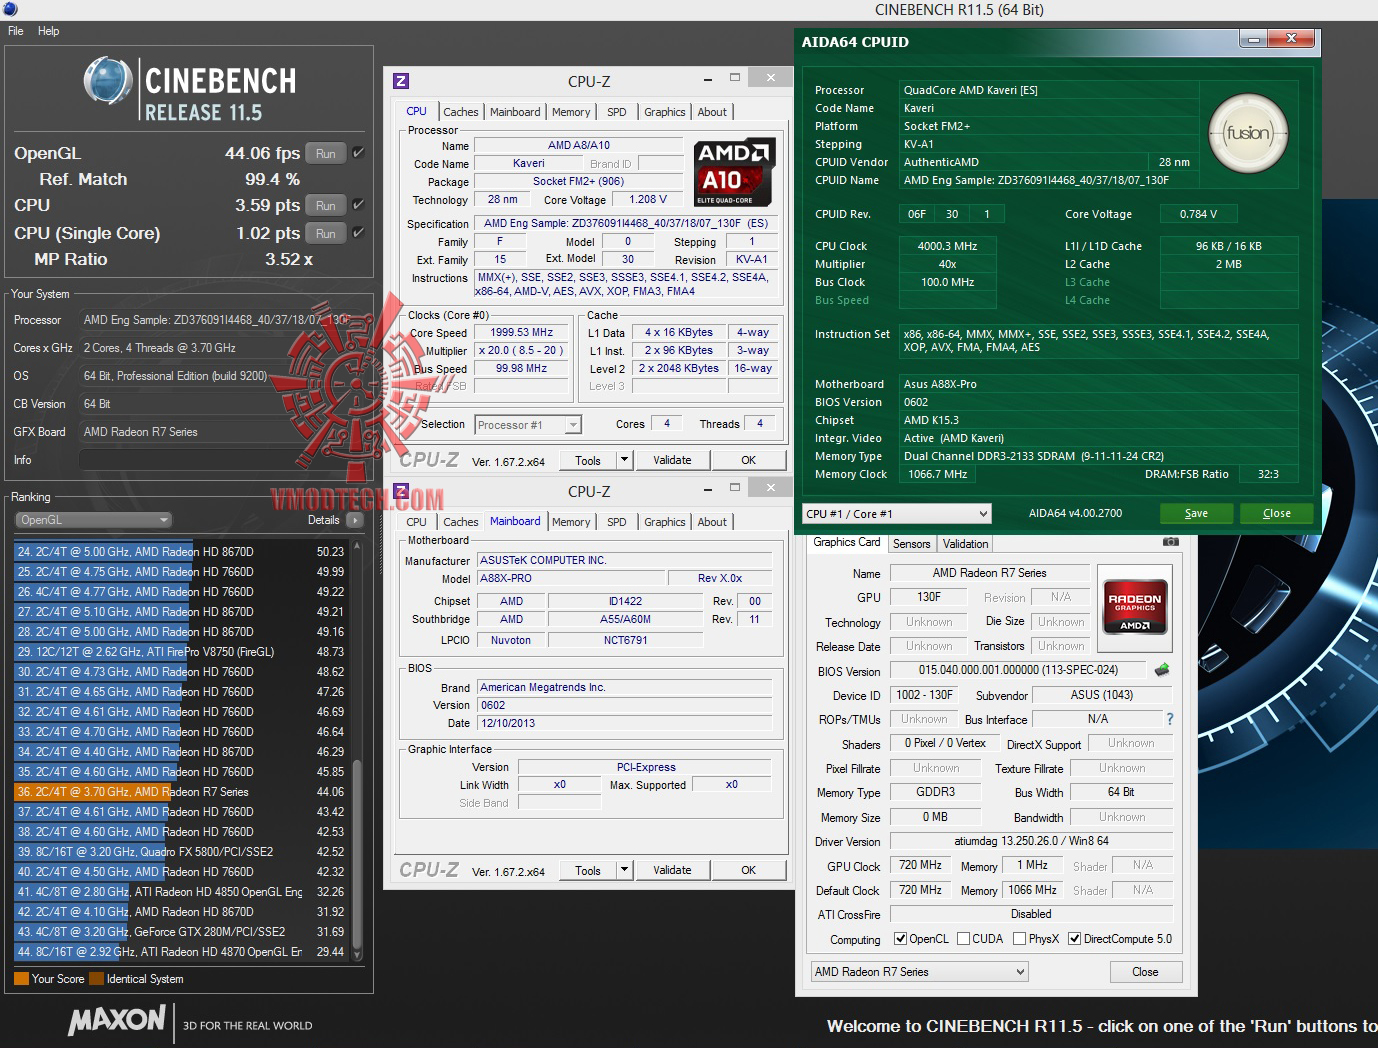Open the About tab in the upper CPU-Z window

click(x=712, y=112)
